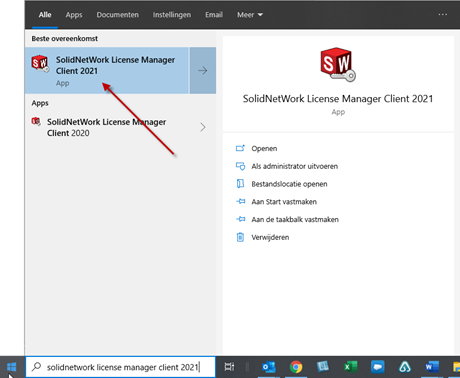The width and height of the screenshot is (460, 378).
Task: Open the Windows Start button
Action: pyautogui.click(x=12, y=367)
